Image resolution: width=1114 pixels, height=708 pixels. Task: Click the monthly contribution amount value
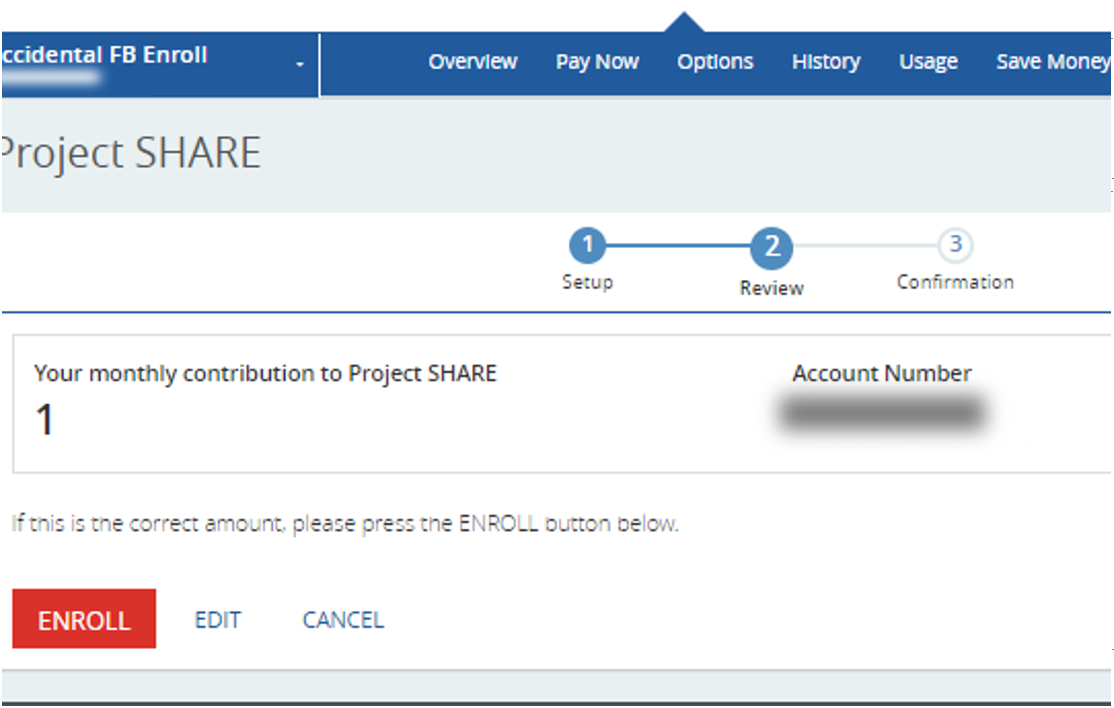[45, 421]
